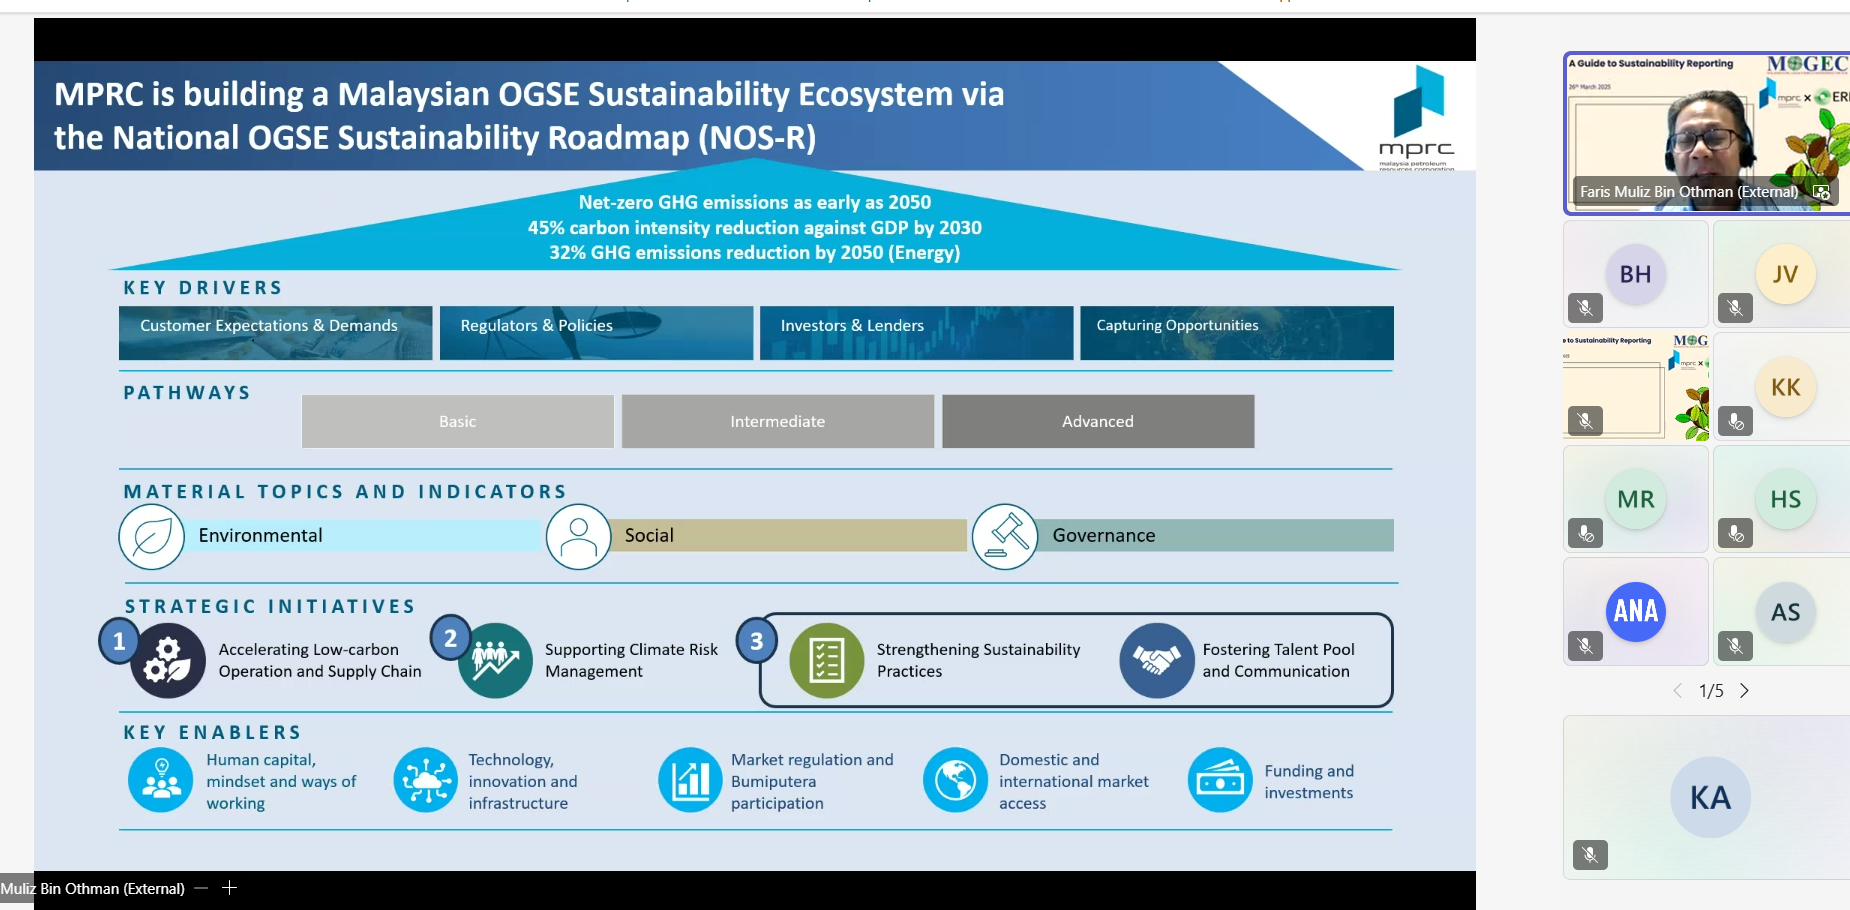Click the BH participant avatar

pyautogui.click(x=1635, y=274)
